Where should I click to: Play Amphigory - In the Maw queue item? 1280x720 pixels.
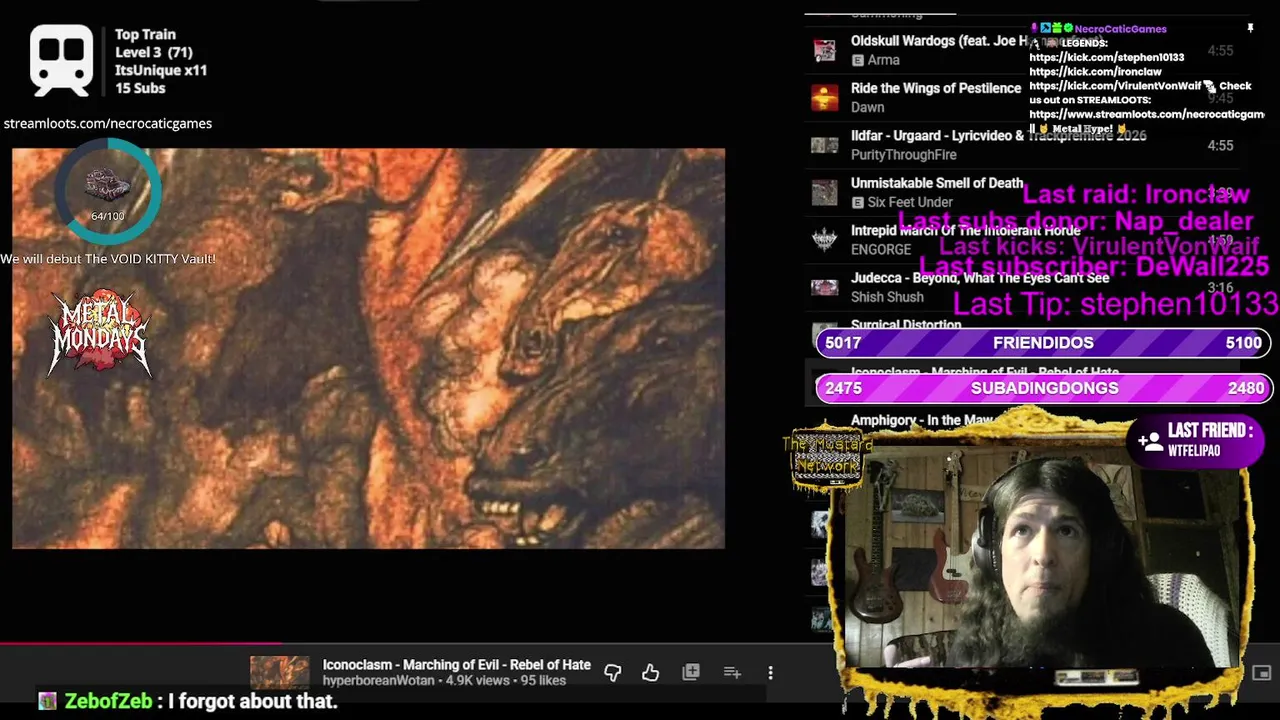(x=922, y=420)
